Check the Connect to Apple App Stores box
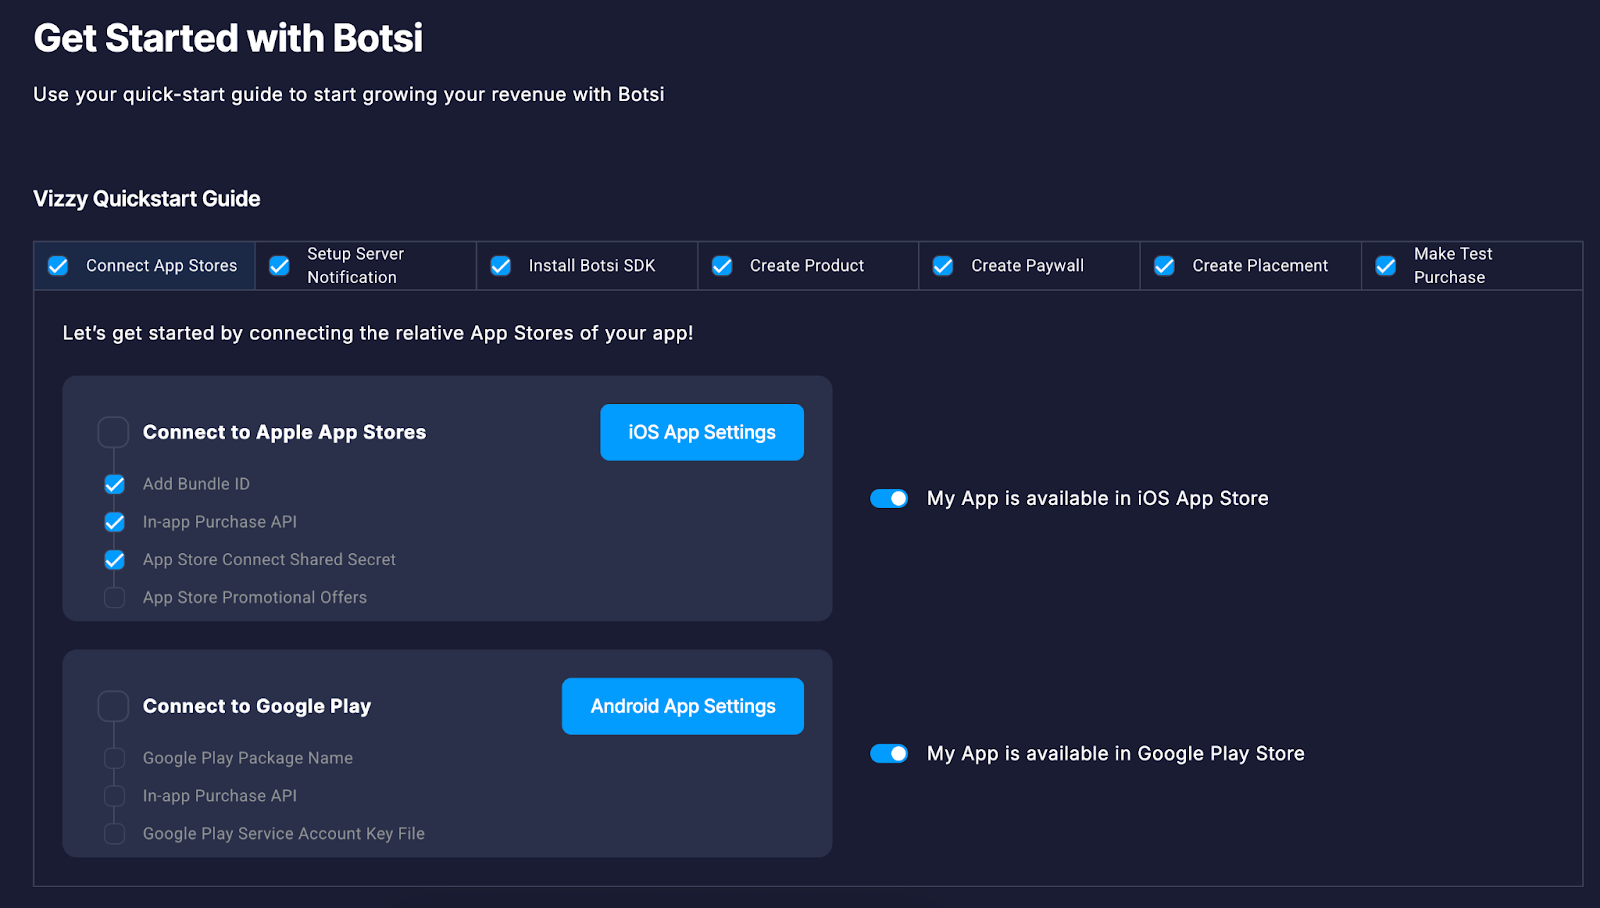This screenshot has height=908, width=1600. 113,432
